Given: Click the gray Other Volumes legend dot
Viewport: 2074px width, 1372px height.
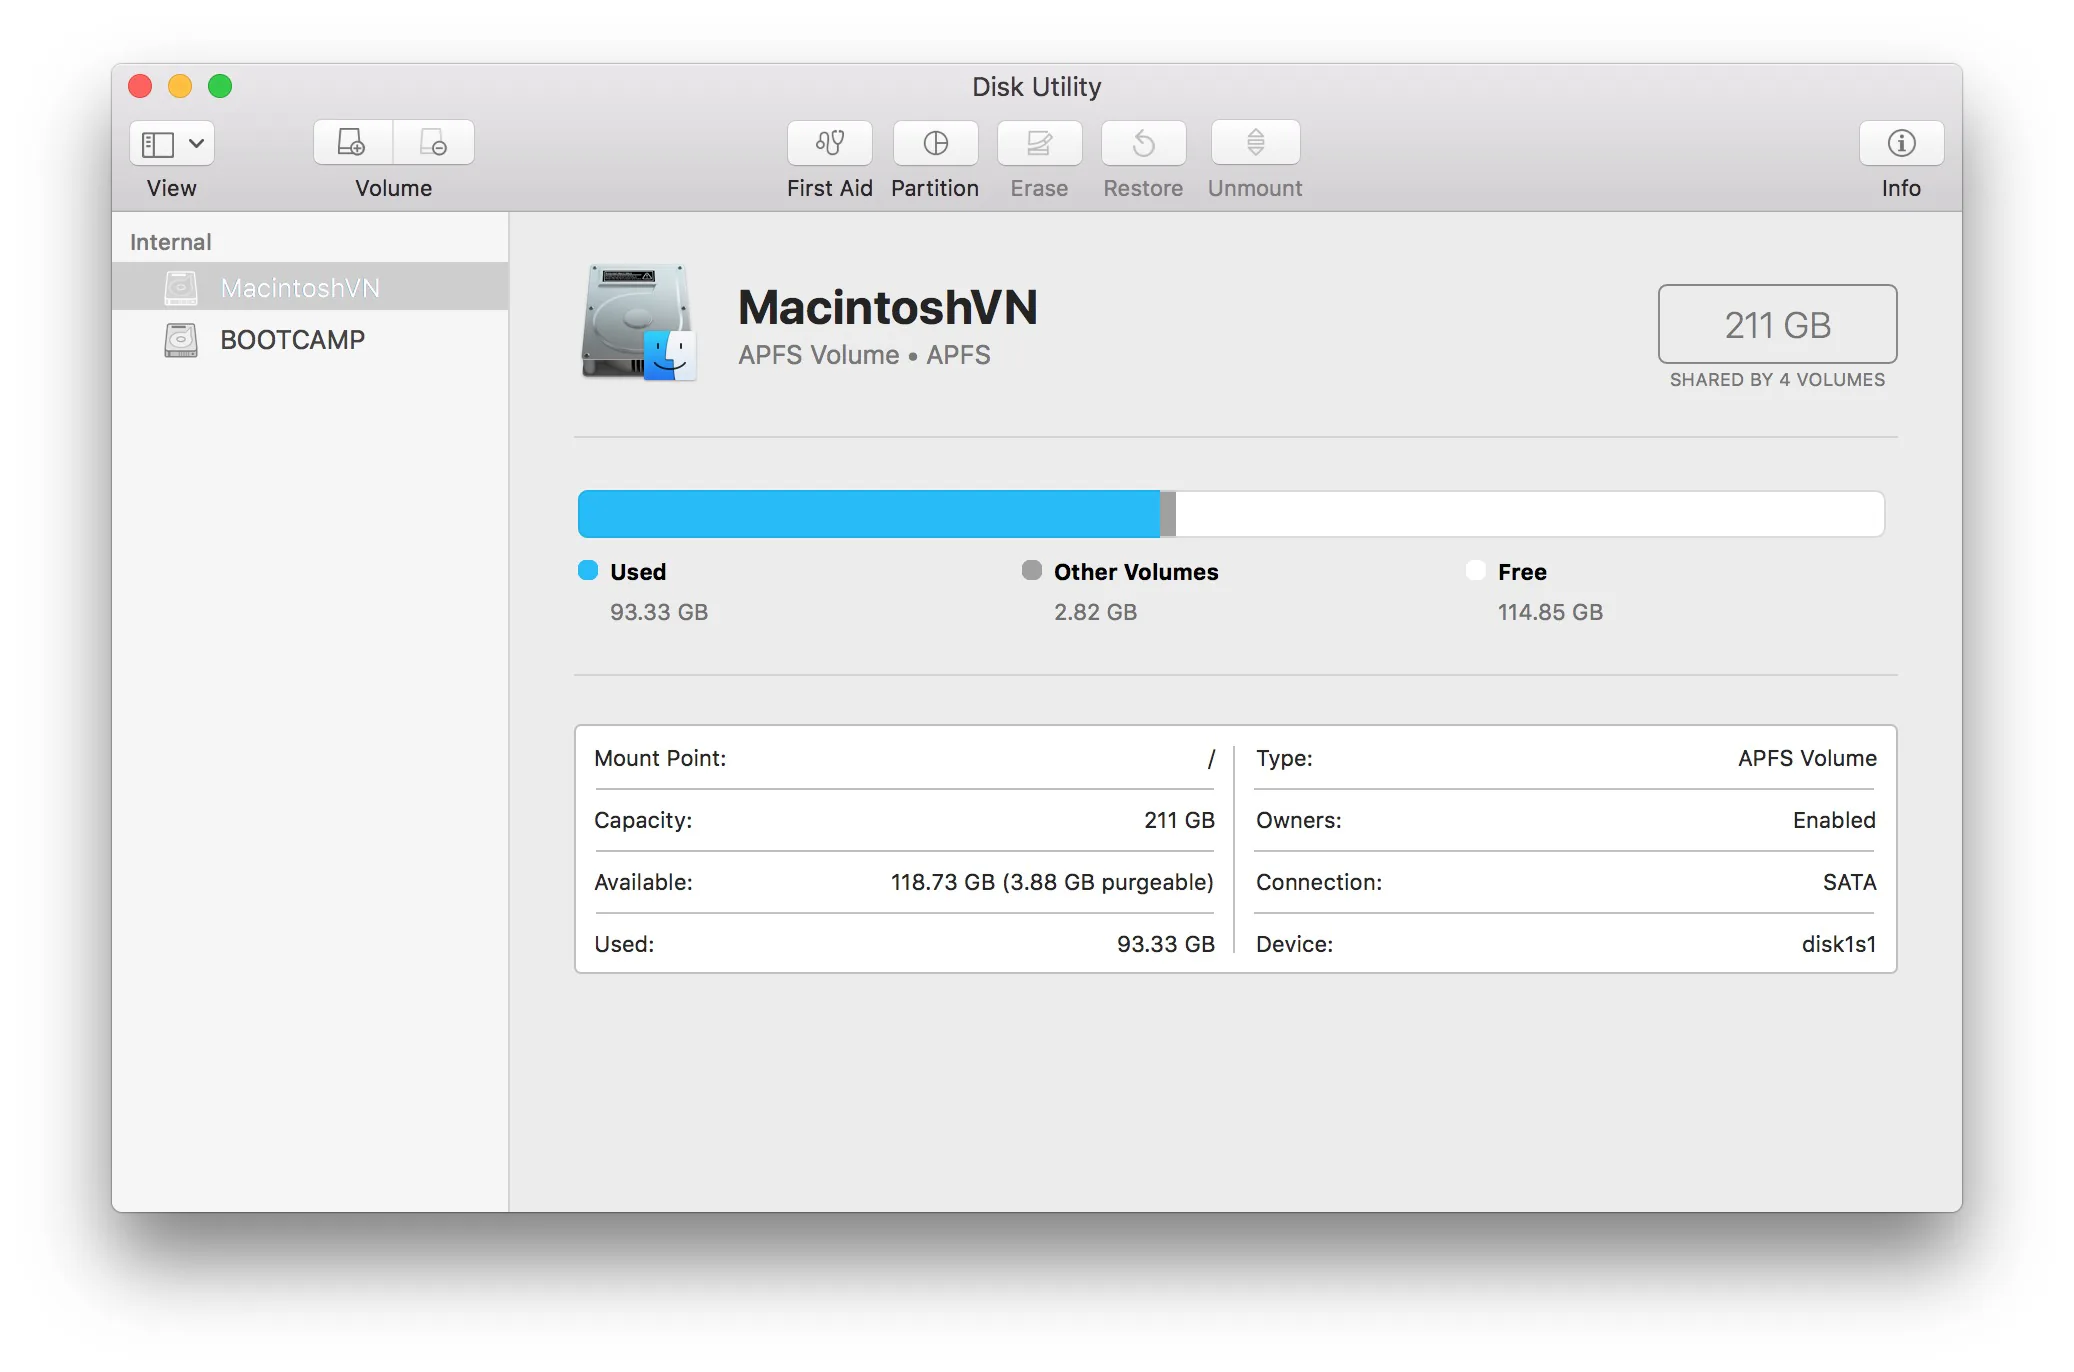Looking at the screenshot, I should click(x=1032, y=570).
